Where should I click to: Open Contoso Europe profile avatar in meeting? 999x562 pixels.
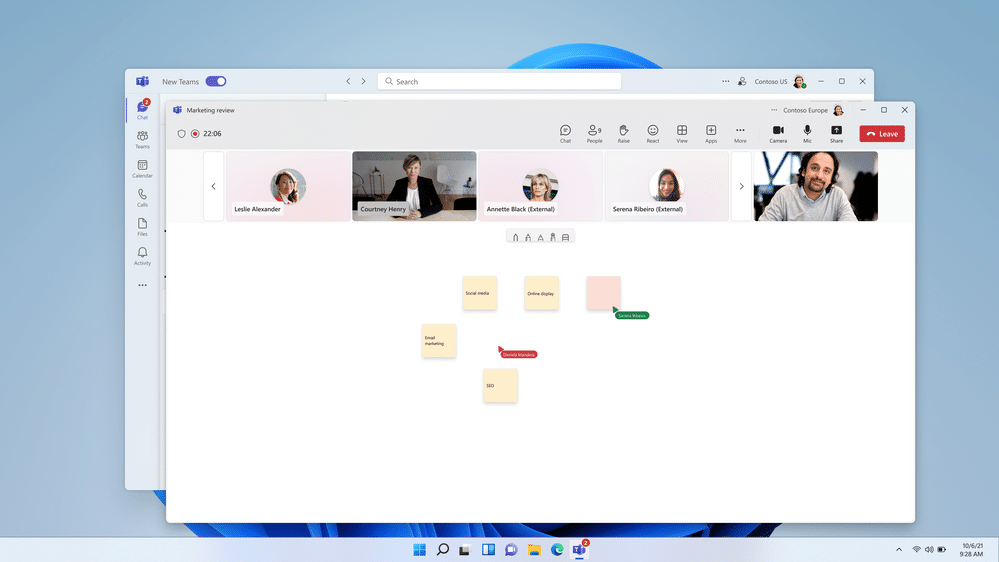pyautogui.click(x=838, y=110)
